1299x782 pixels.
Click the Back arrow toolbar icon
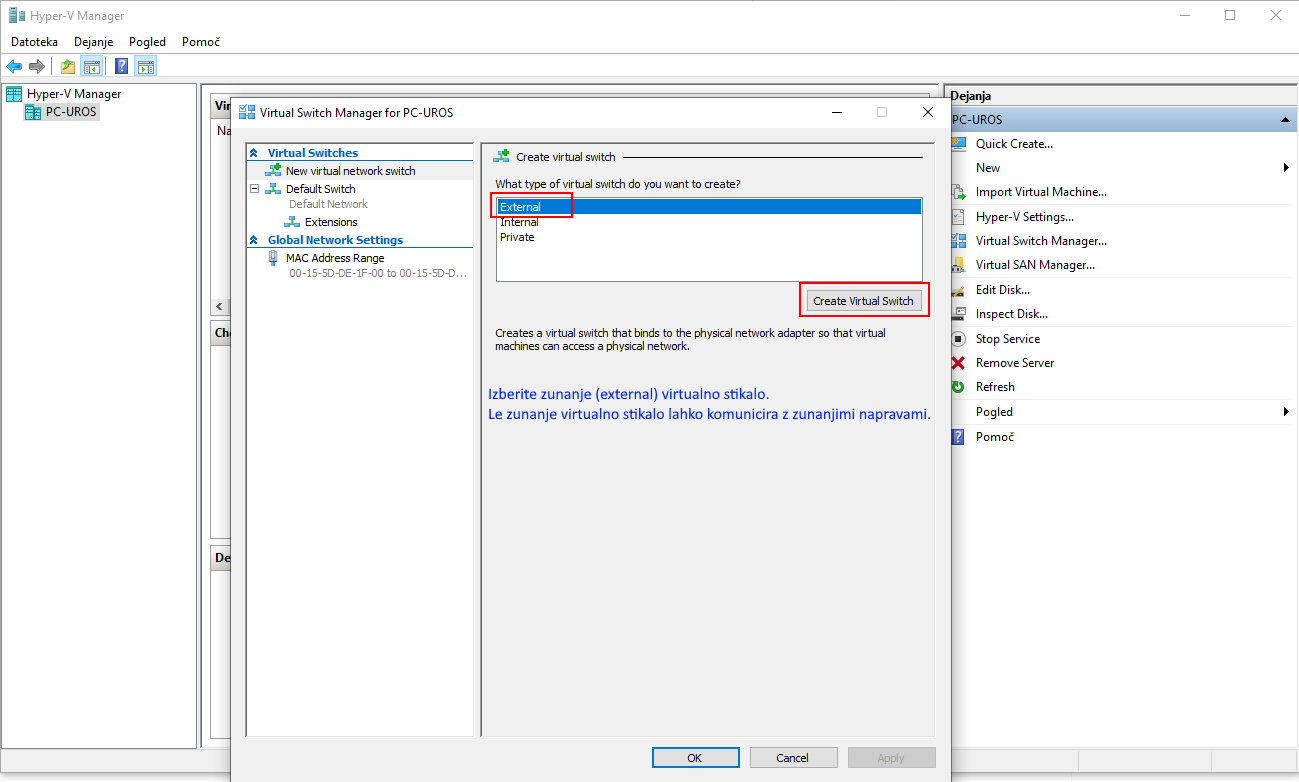coord(14,67)
